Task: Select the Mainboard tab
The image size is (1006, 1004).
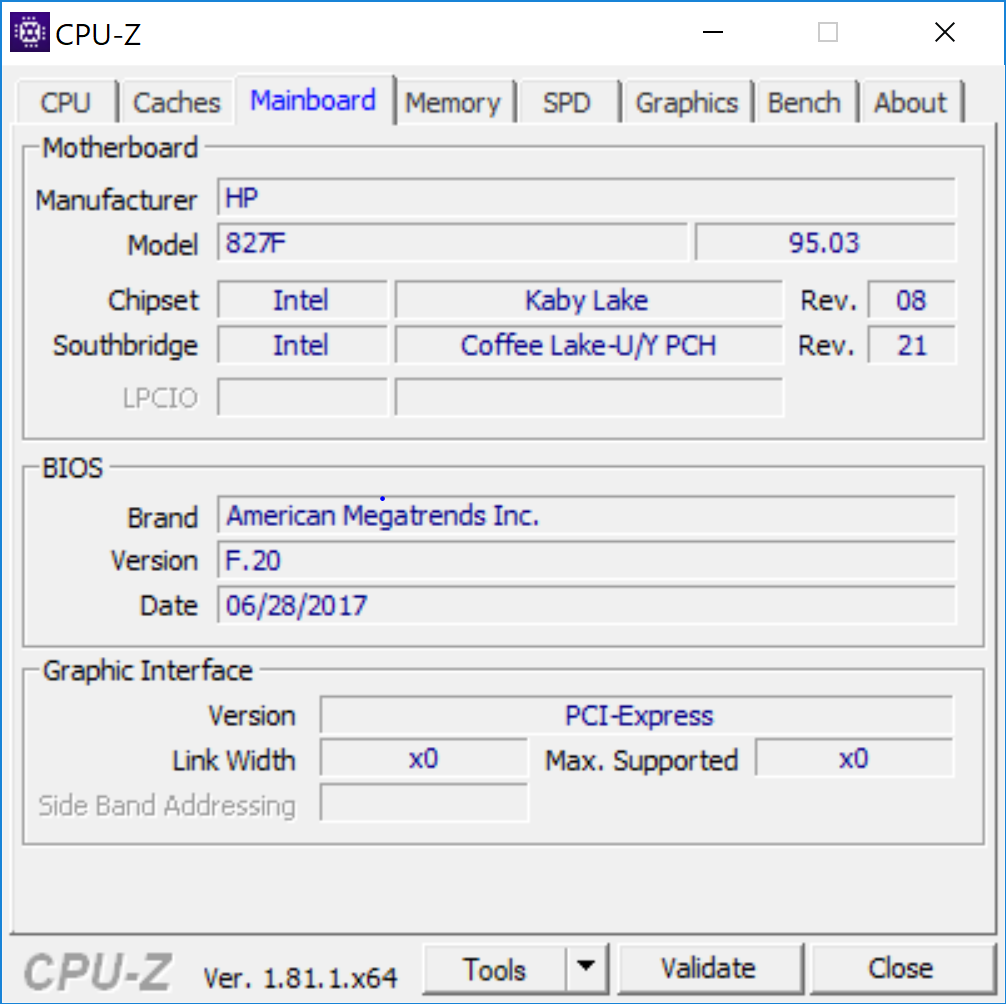Action: tap(314, 100)
